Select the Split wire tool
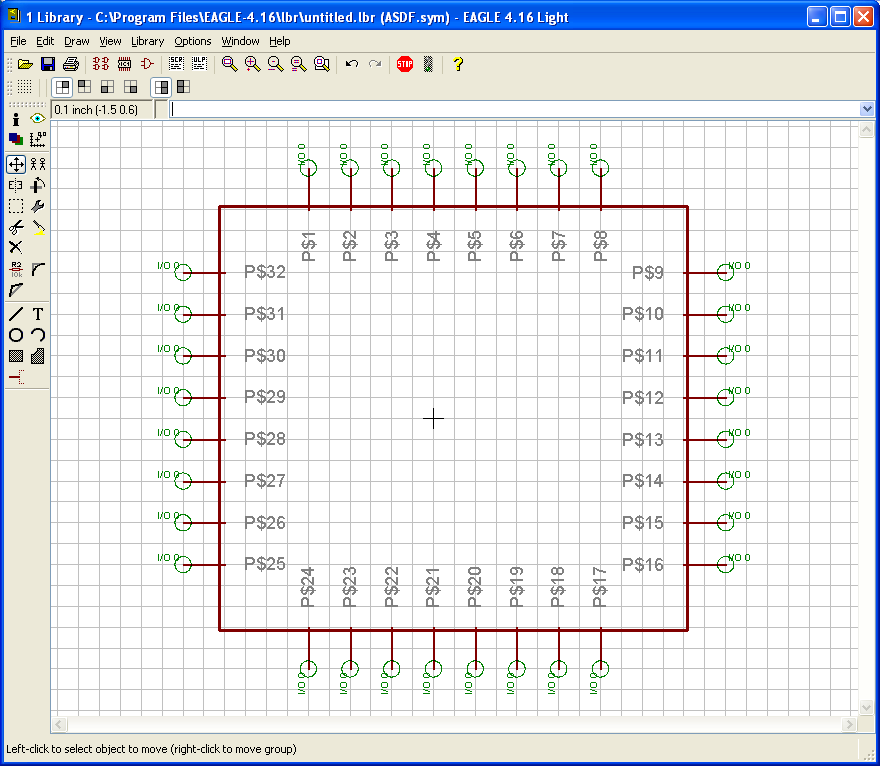 pos(16,290)
